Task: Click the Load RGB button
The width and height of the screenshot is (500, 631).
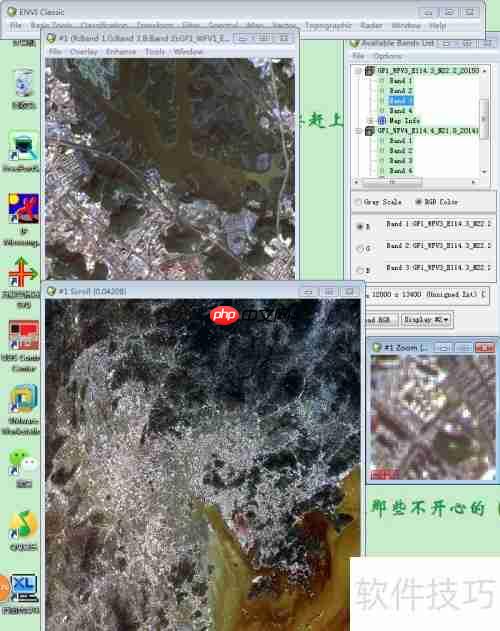Action: 381,320
